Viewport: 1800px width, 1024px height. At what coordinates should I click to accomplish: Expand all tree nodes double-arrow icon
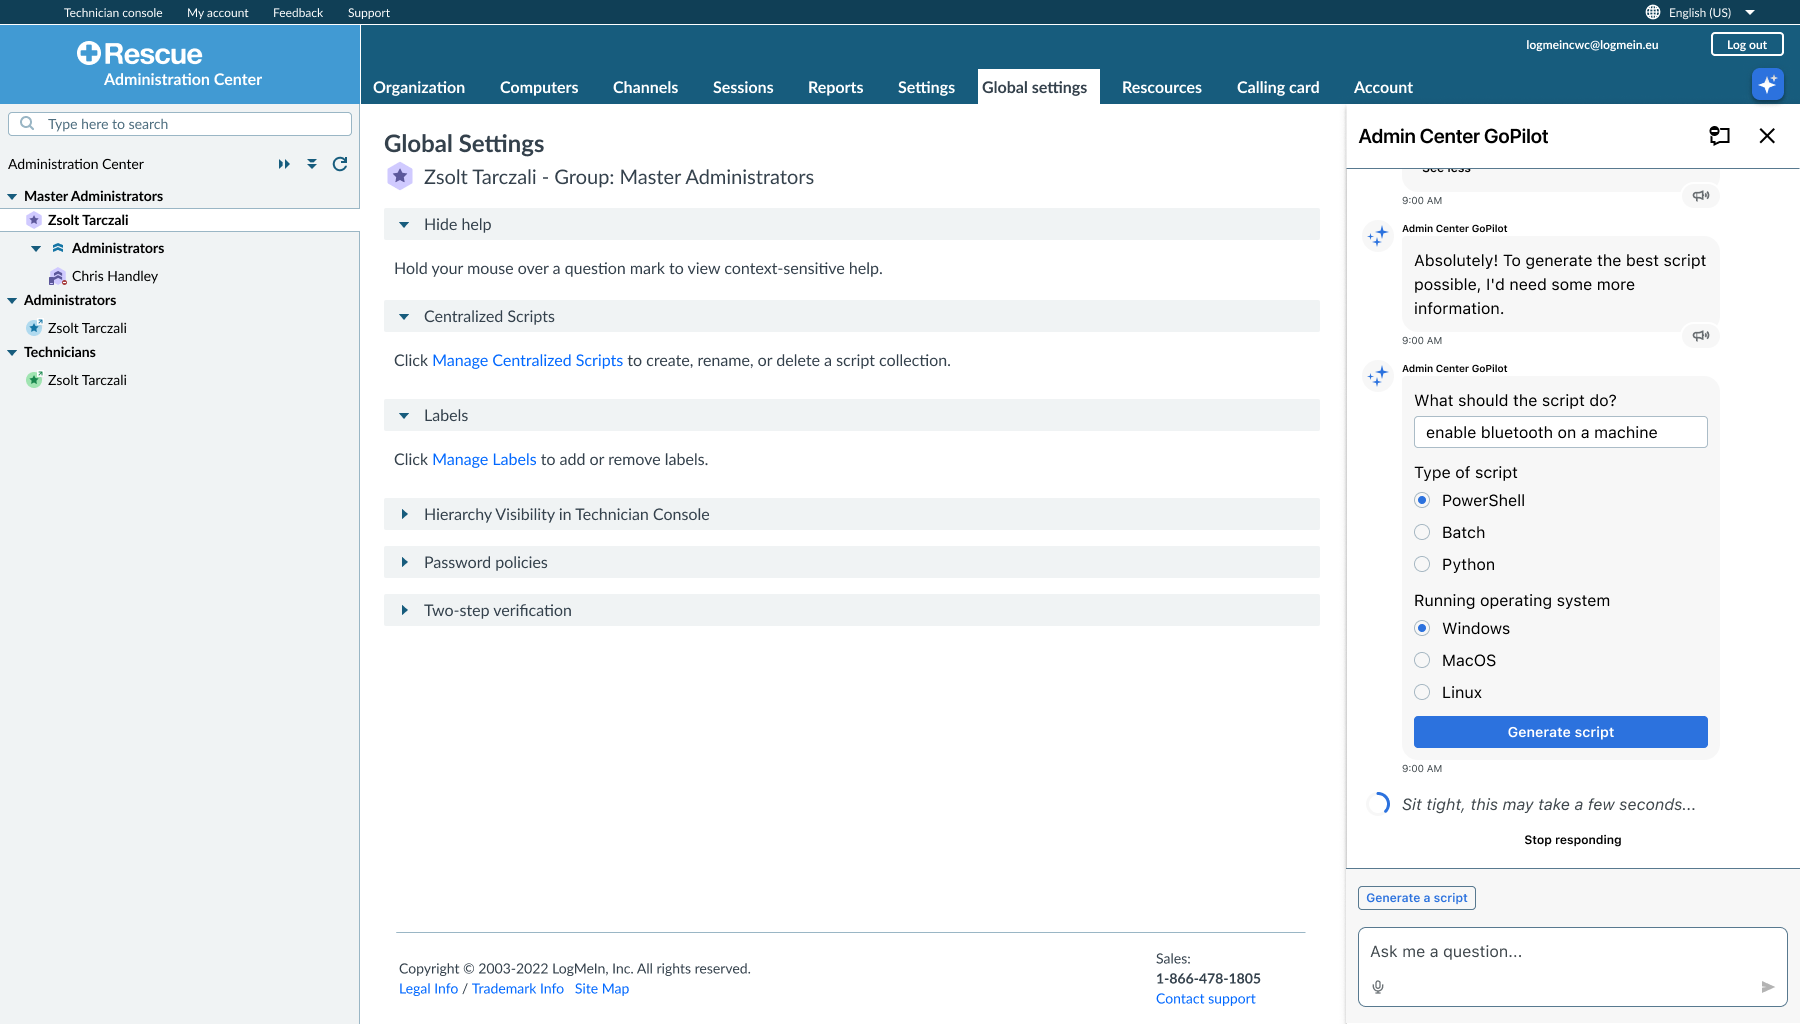point(284,164)
